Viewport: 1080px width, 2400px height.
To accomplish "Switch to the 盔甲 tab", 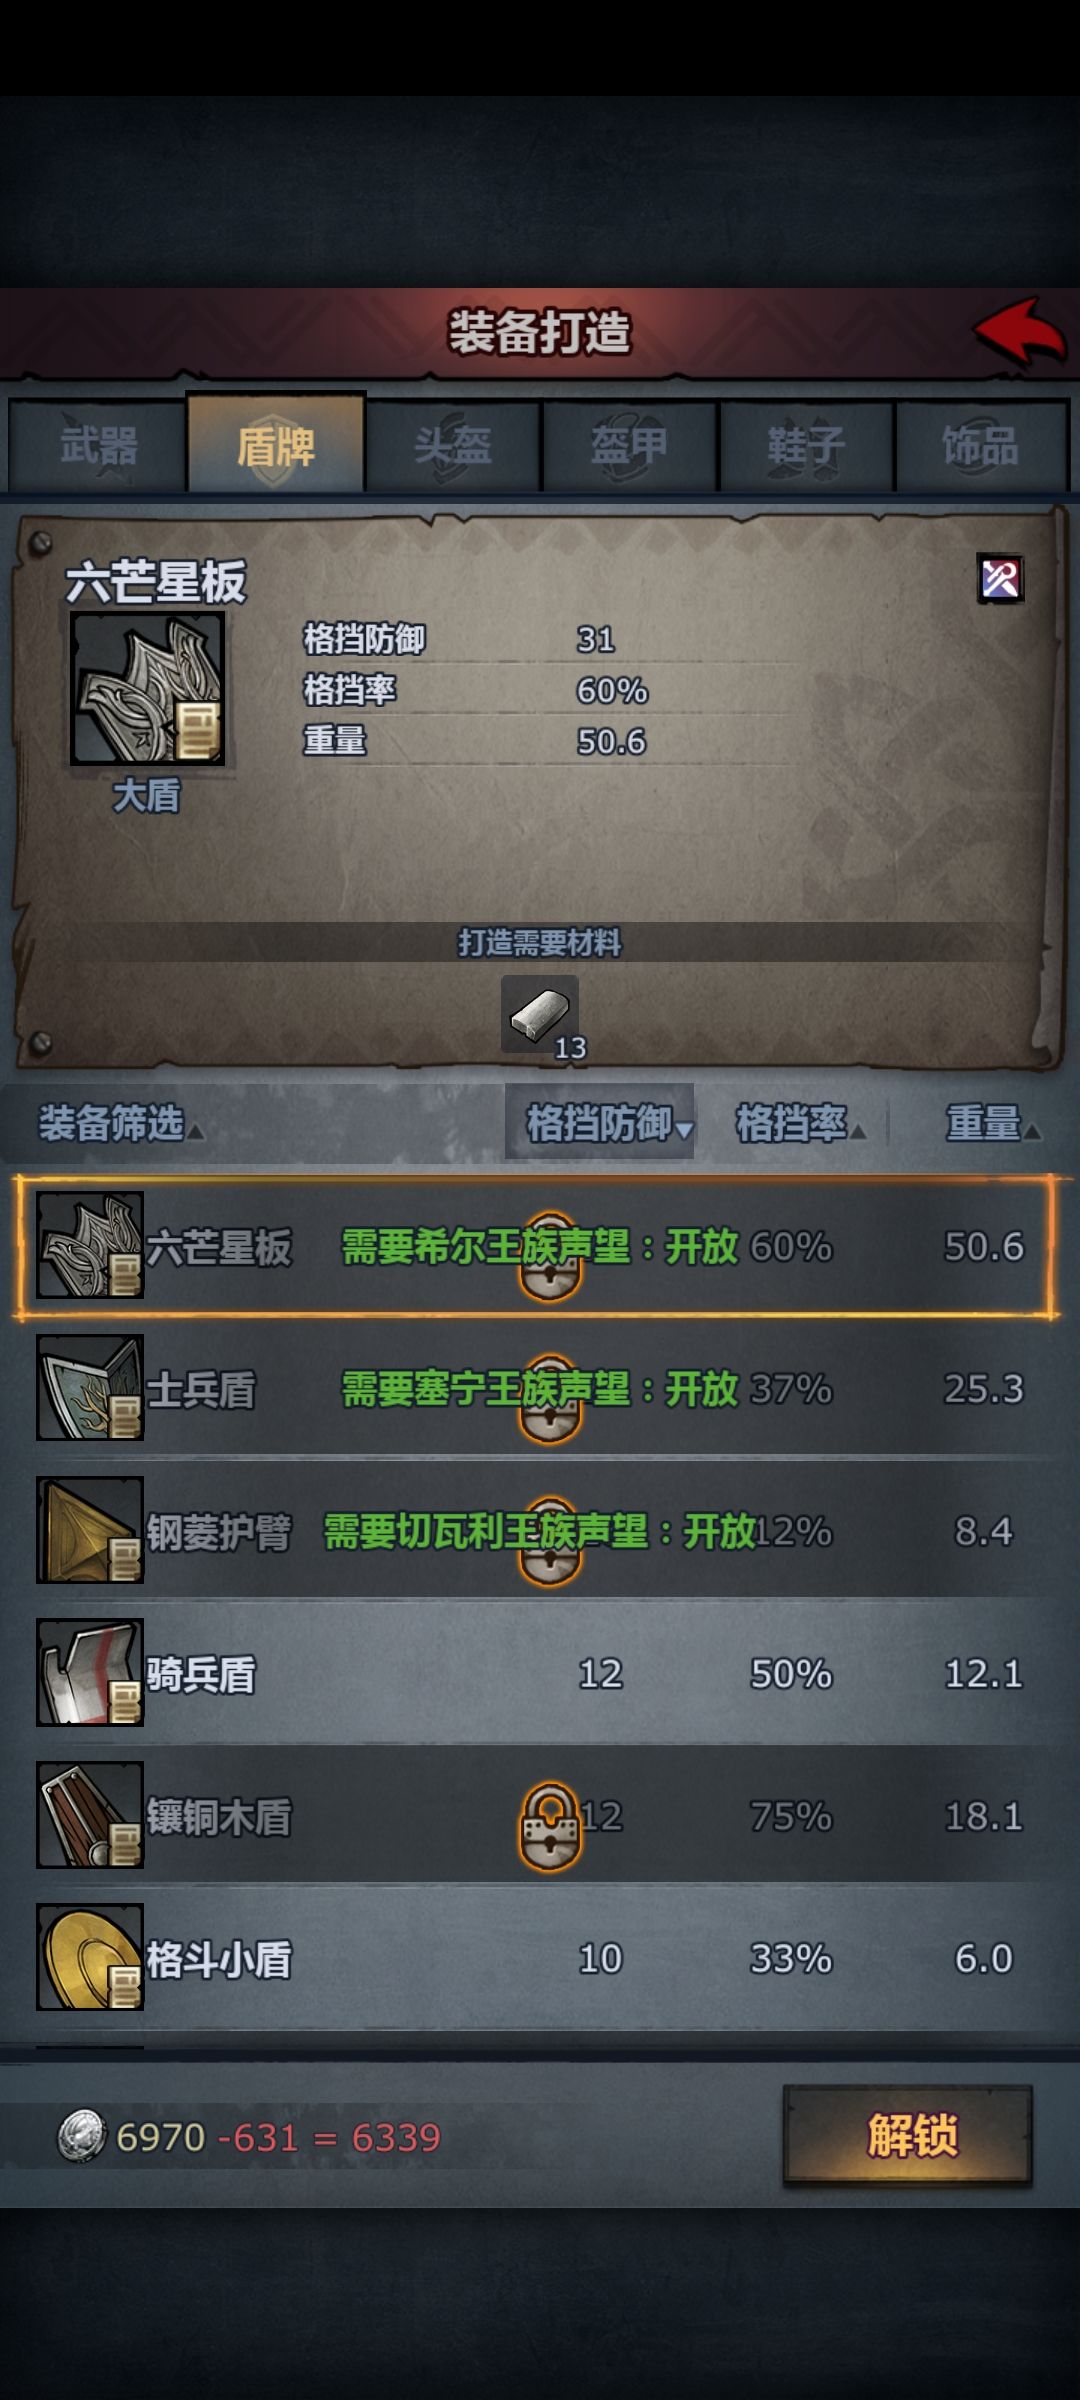I will [x=629, y=445].
